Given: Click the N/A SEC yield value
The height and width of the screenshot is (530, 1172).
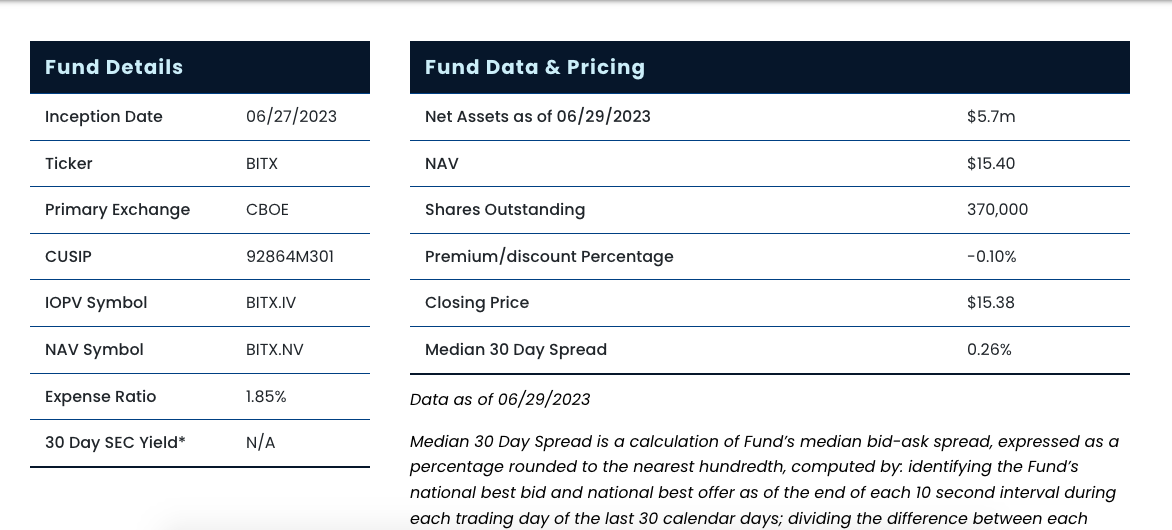Looking at the screenshot, I should click(x=260, y=442).
